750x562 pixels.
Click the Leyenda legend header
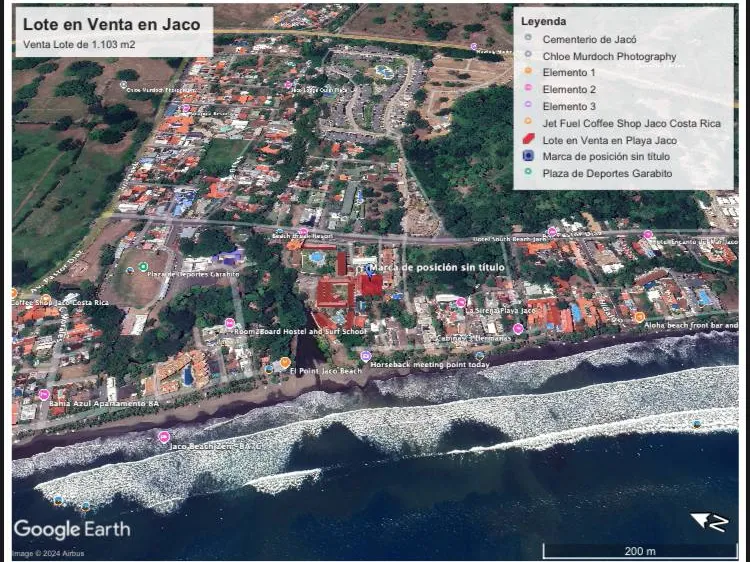544,21
